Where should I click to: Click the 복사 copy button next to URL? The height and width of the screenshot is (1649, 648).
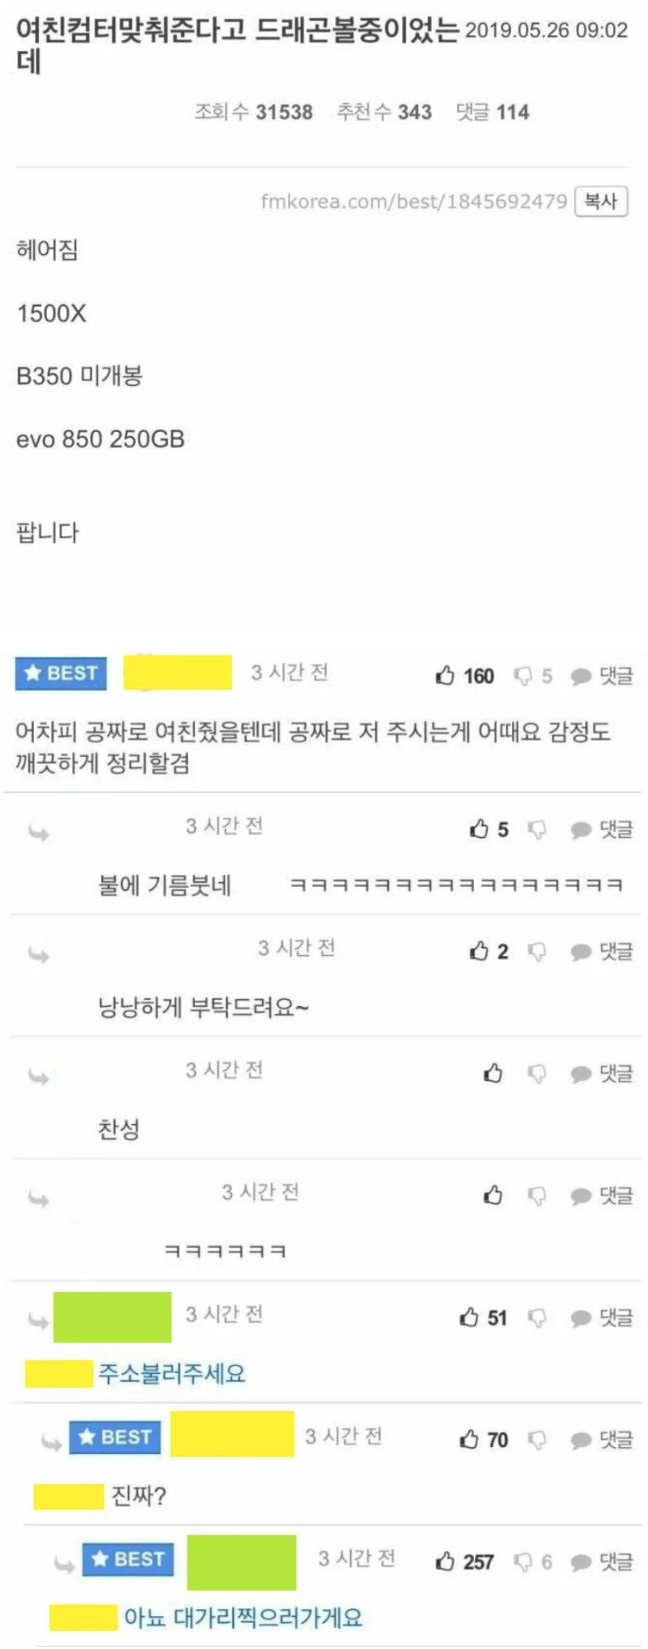tap(601, 201)
